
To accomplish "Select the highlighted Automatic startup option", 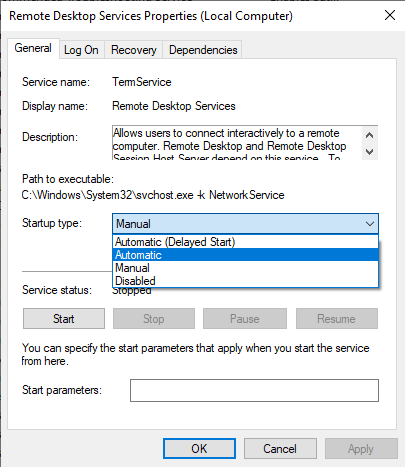I will 245,255.
